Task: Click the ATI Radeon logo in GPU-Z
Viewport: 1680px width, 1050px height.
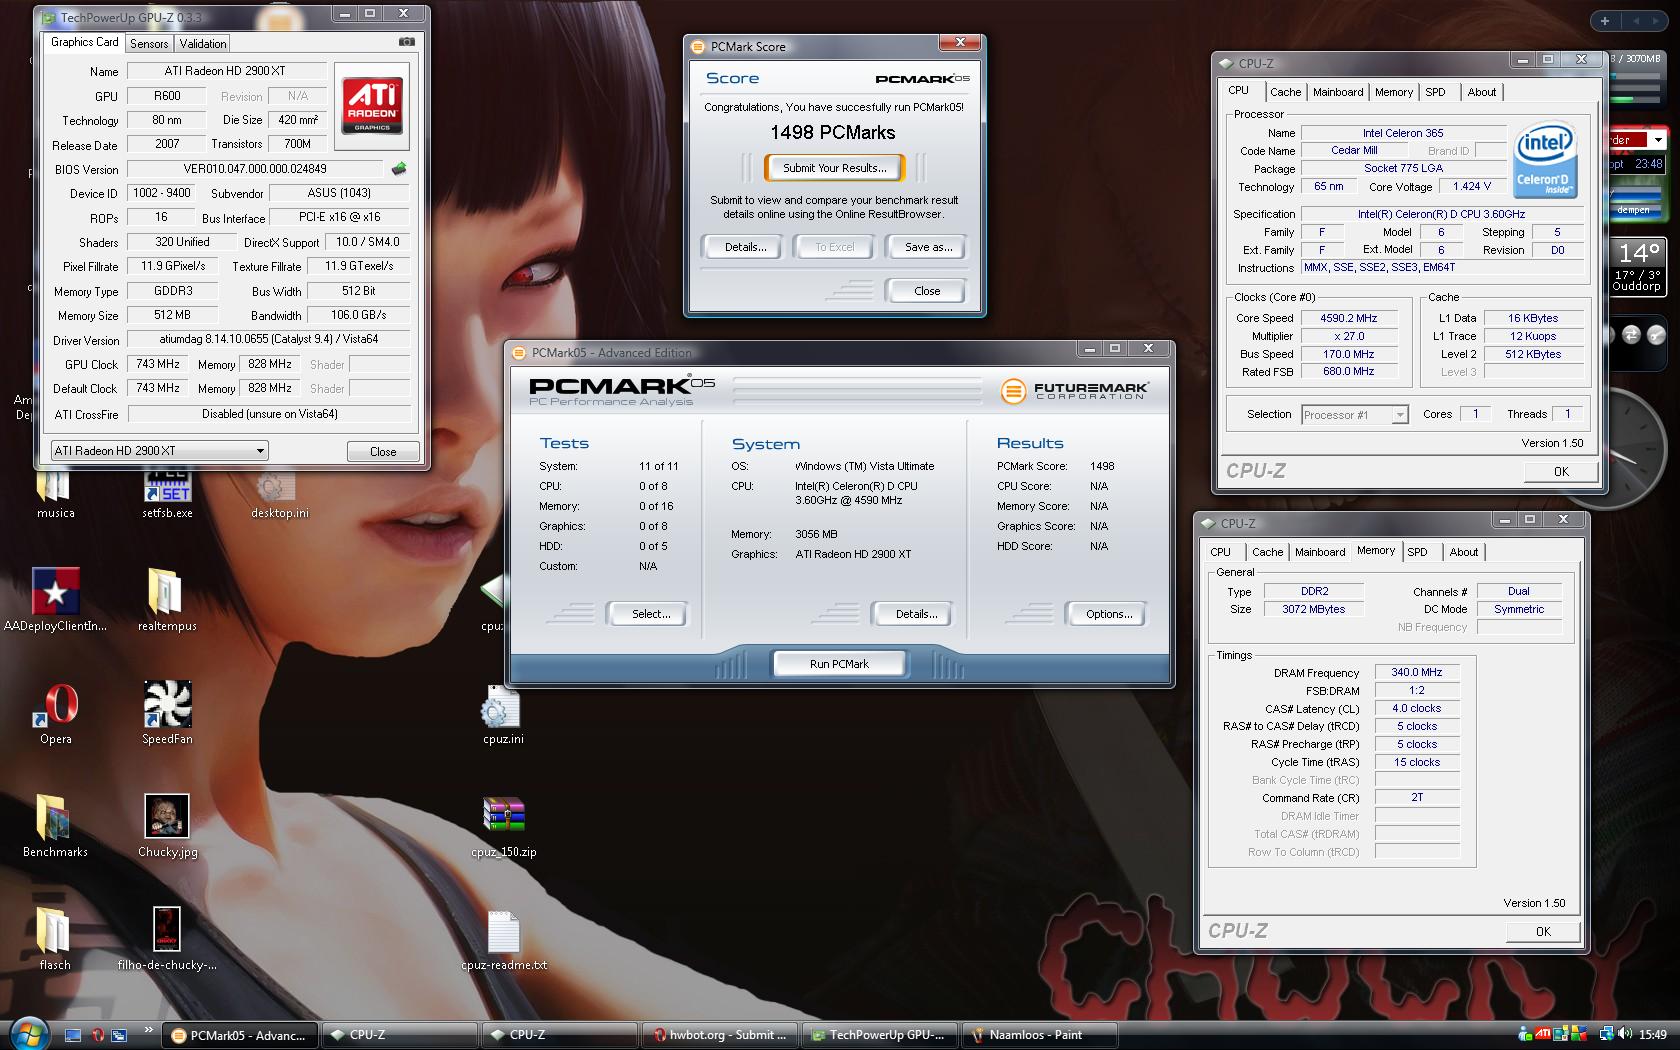Action: [373, 104]
